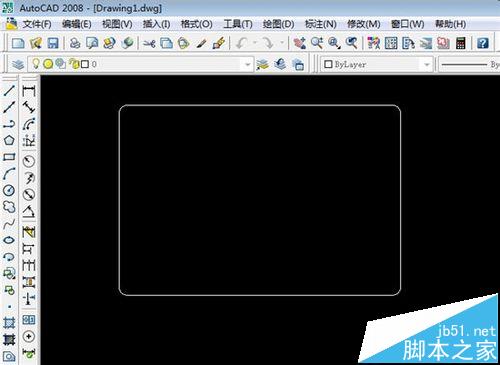Select the Rectangle tool
This screenshot has width=500, height=365.
(x=9, y=157)
